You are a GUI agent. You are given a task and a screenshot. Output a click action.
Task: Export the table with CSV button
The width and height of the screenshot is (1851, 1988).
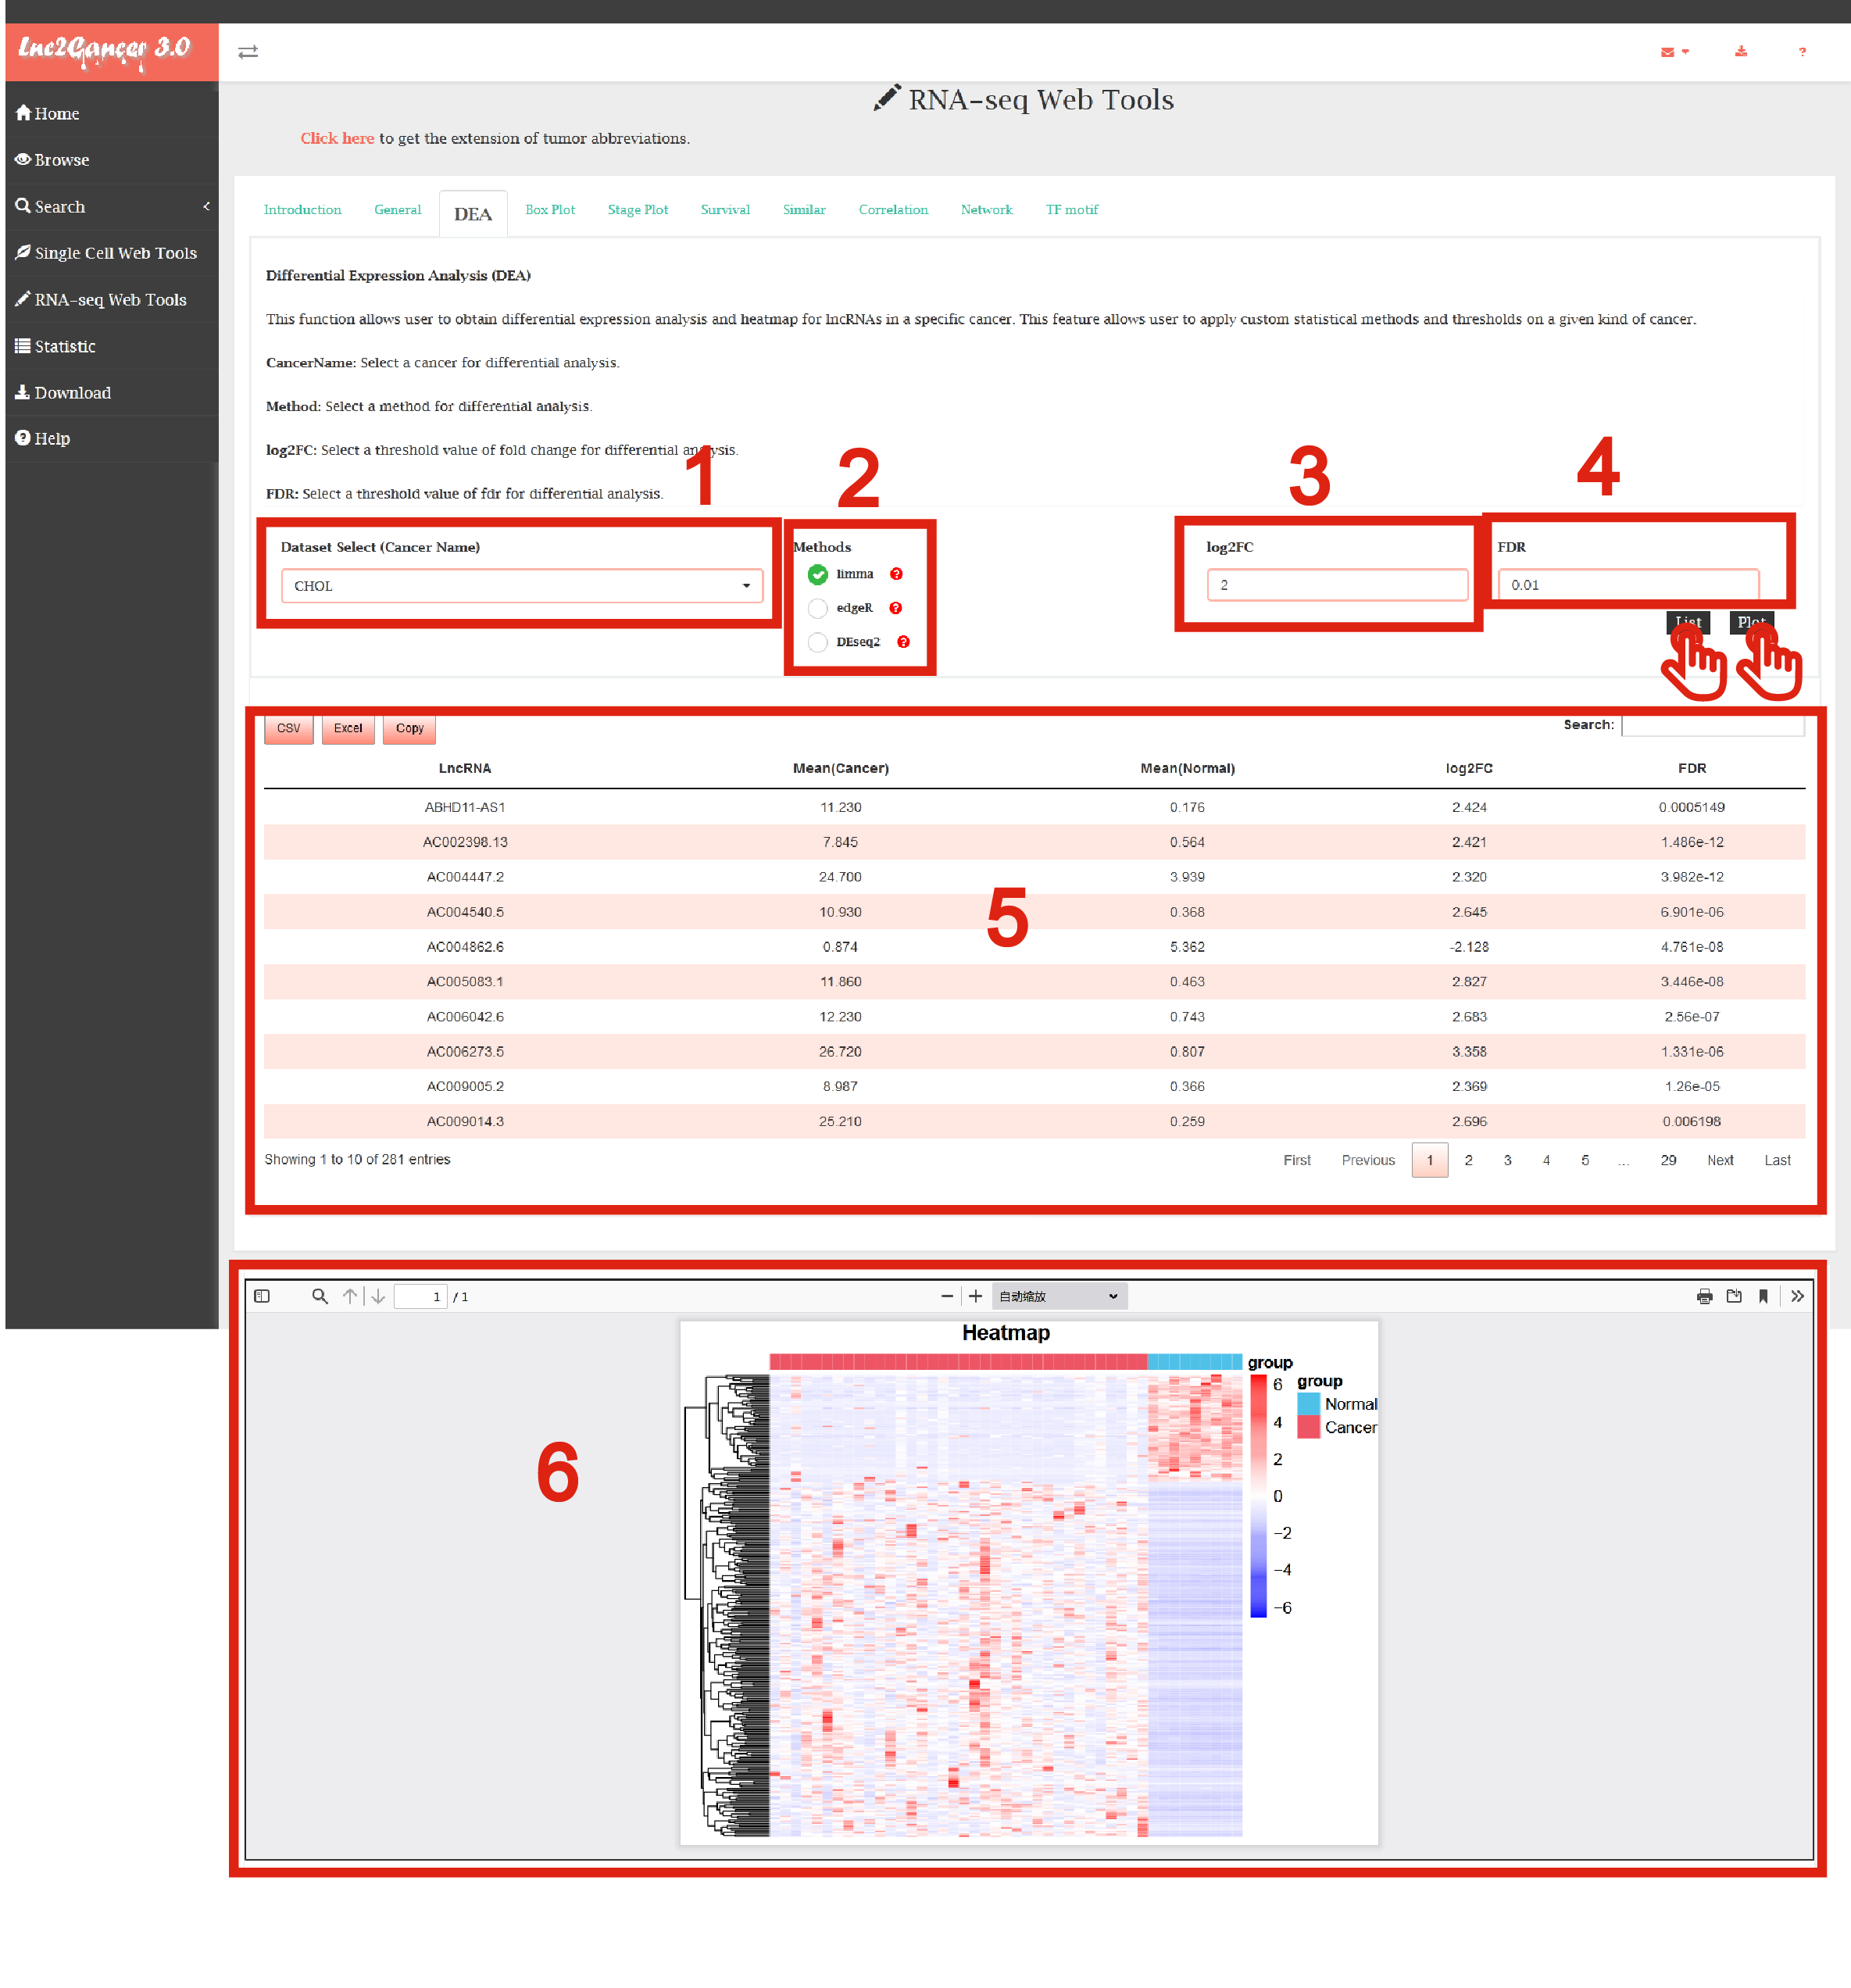click(x=288, y=728)
